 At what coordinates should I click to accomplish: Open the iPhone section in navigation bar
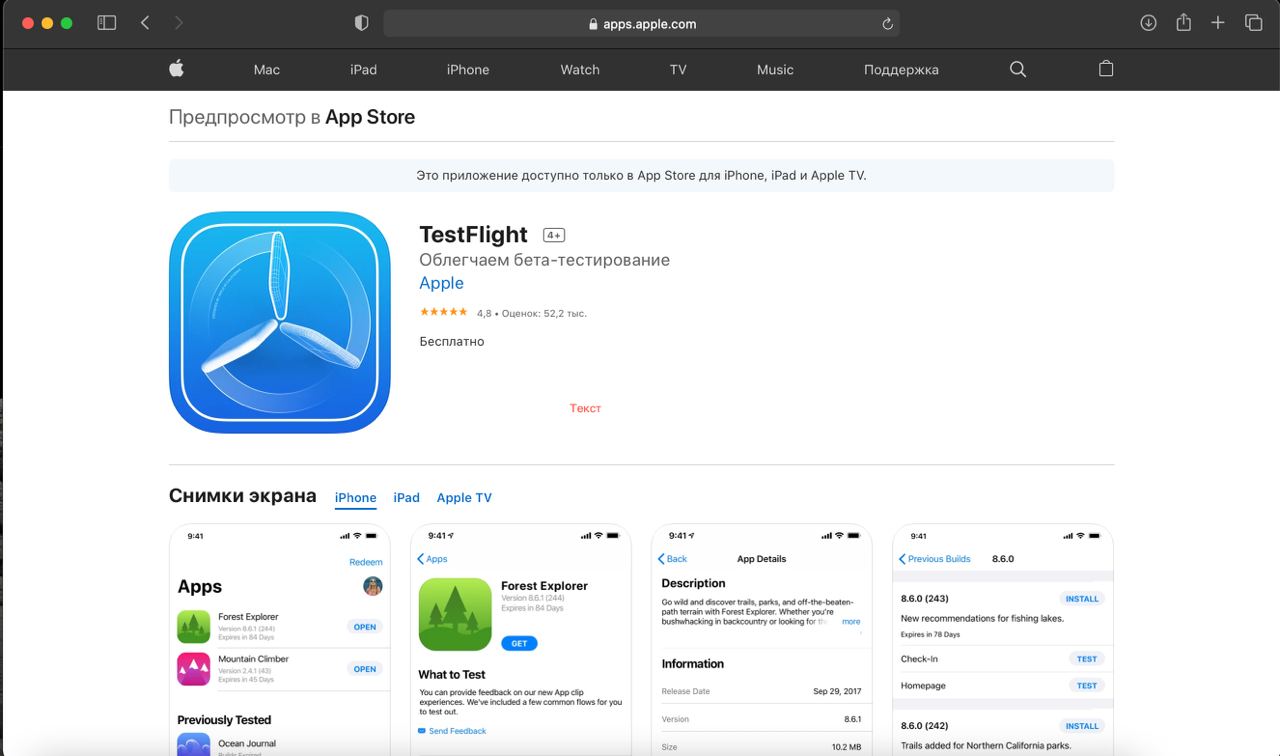point(468,69)
